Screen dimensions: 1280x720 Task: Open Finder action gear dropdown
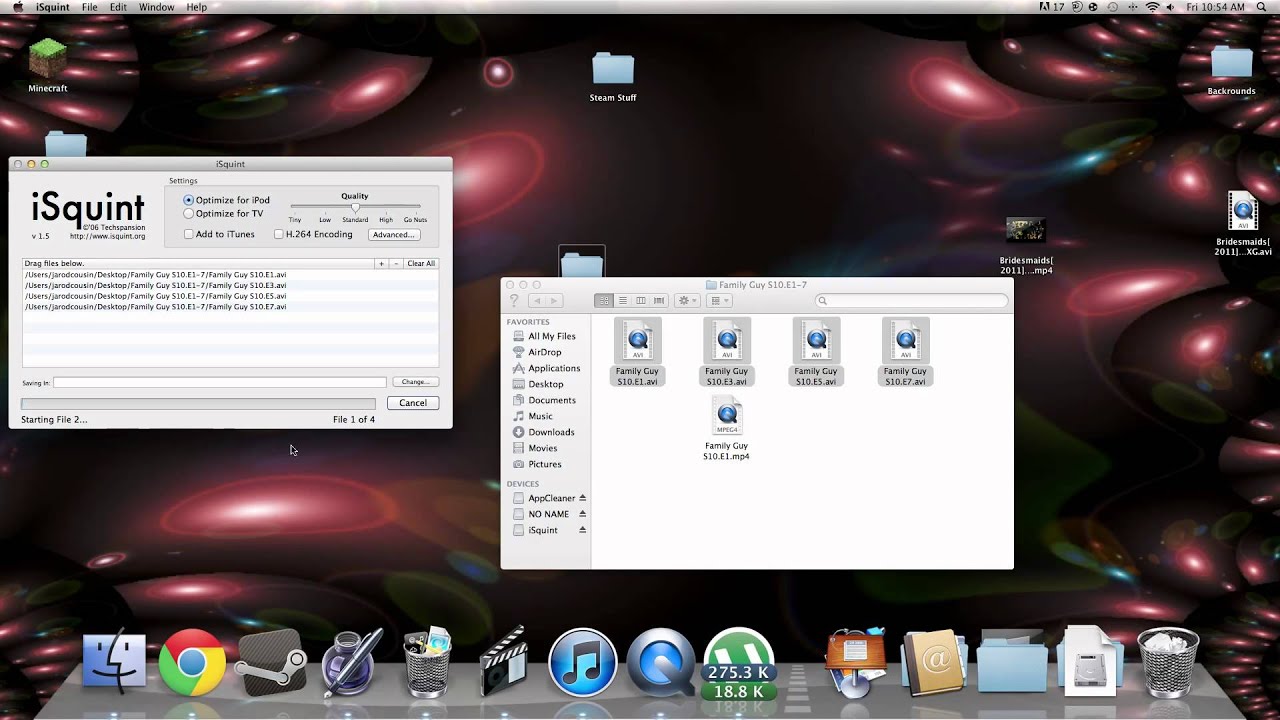688,300
